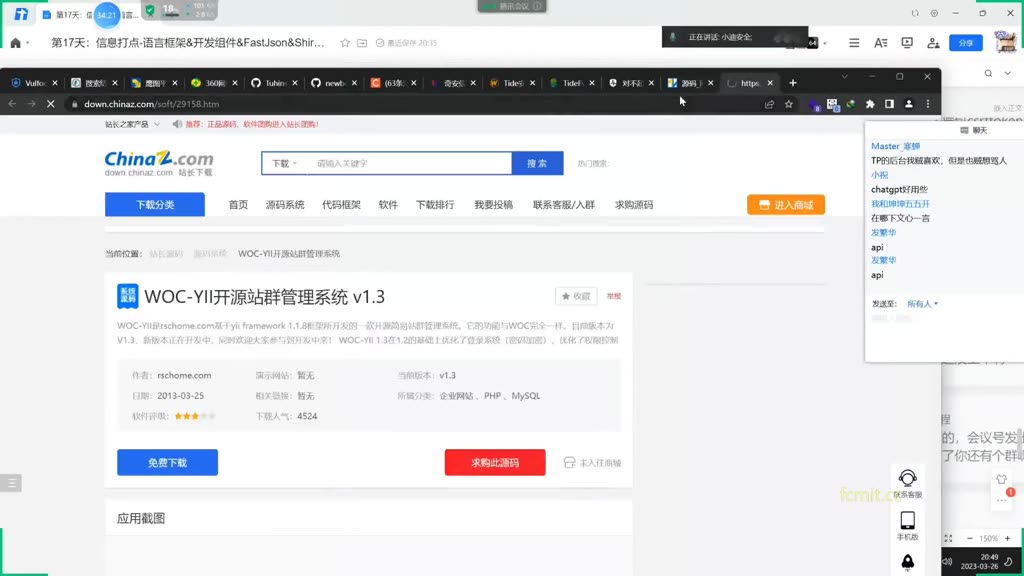1024x576 pixels.
Task: Open 源码系统 navigation item
Action: point(285,204)
